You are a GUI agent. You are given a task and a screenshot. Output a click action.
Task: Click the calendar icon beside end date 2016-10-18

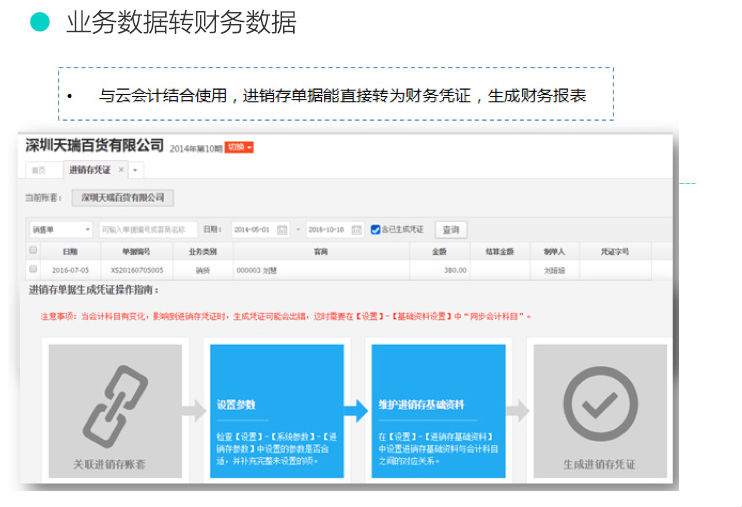coord(356,230)
